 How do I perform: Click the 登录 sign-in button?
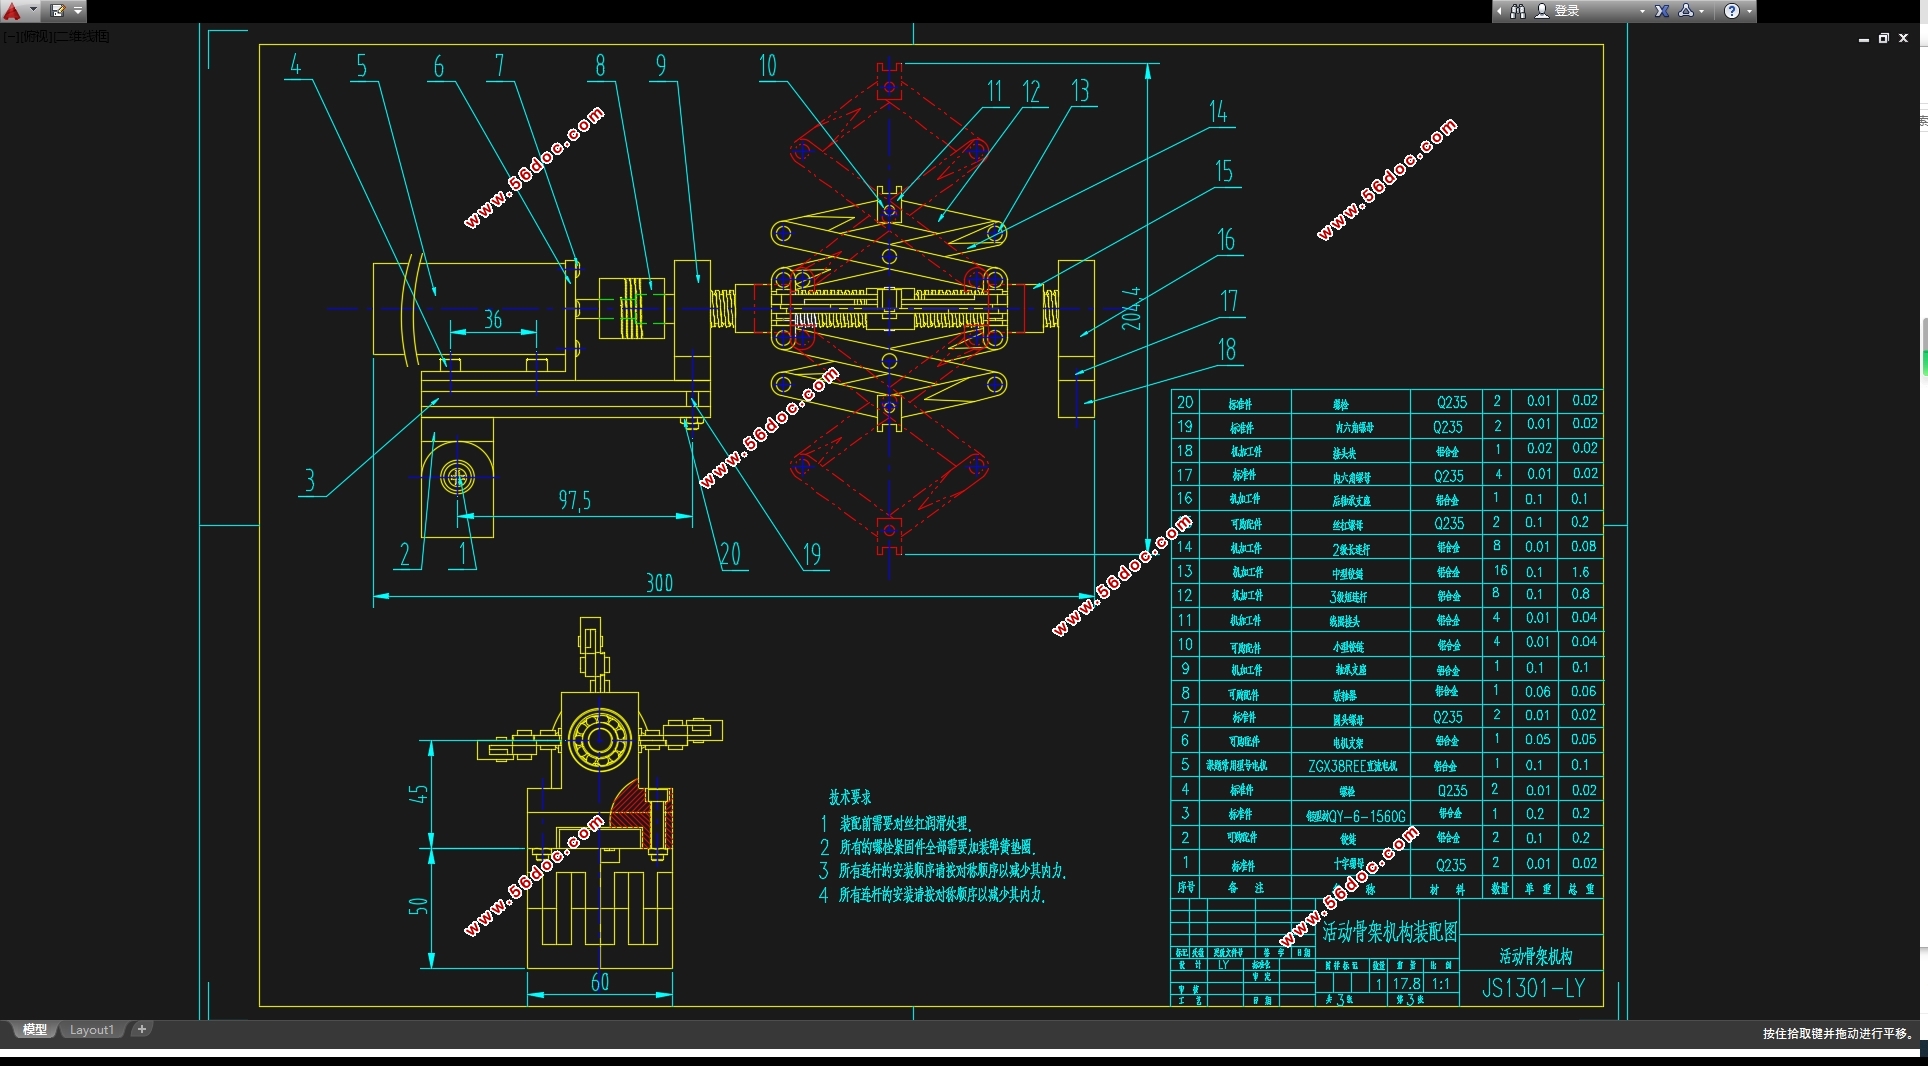pos(1567,11)
